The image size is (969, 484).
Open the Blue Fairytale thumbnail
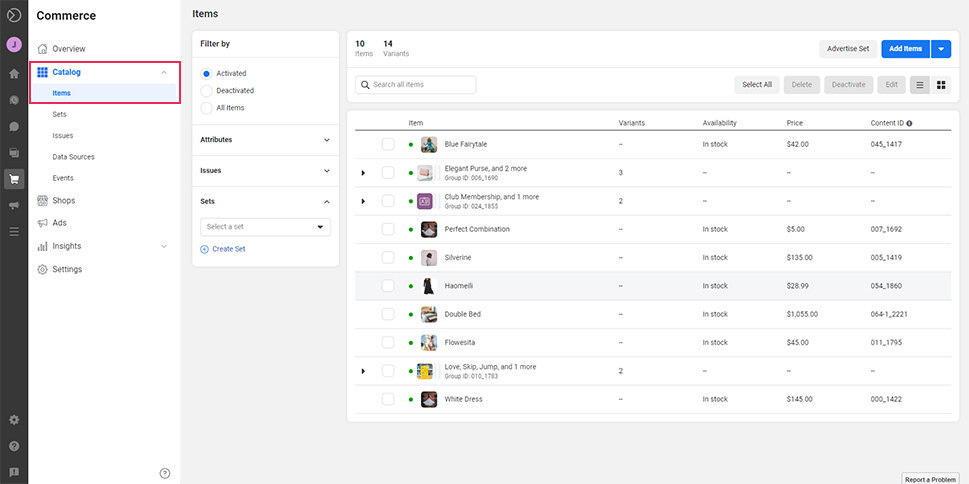pos(429,144)
